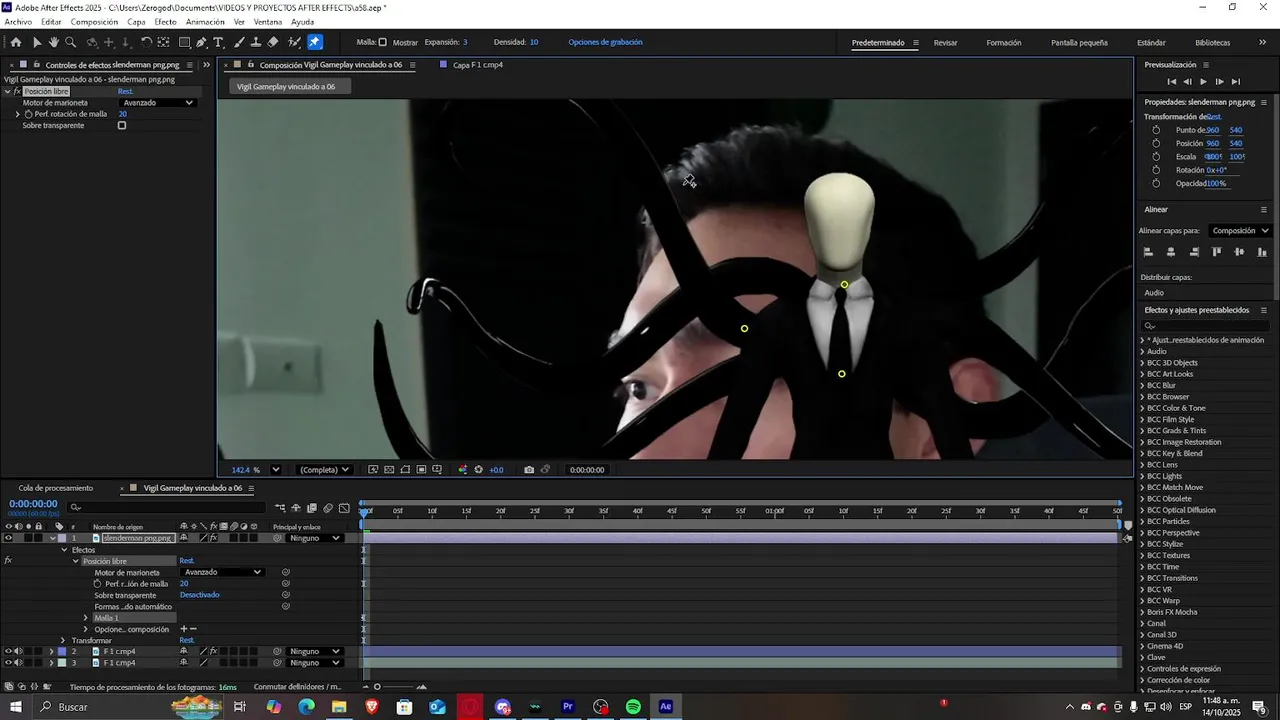Viewport: 1280px width, 720px height.
Task: Select the Rectangle shape tool
Action: [x=185, y=42]
